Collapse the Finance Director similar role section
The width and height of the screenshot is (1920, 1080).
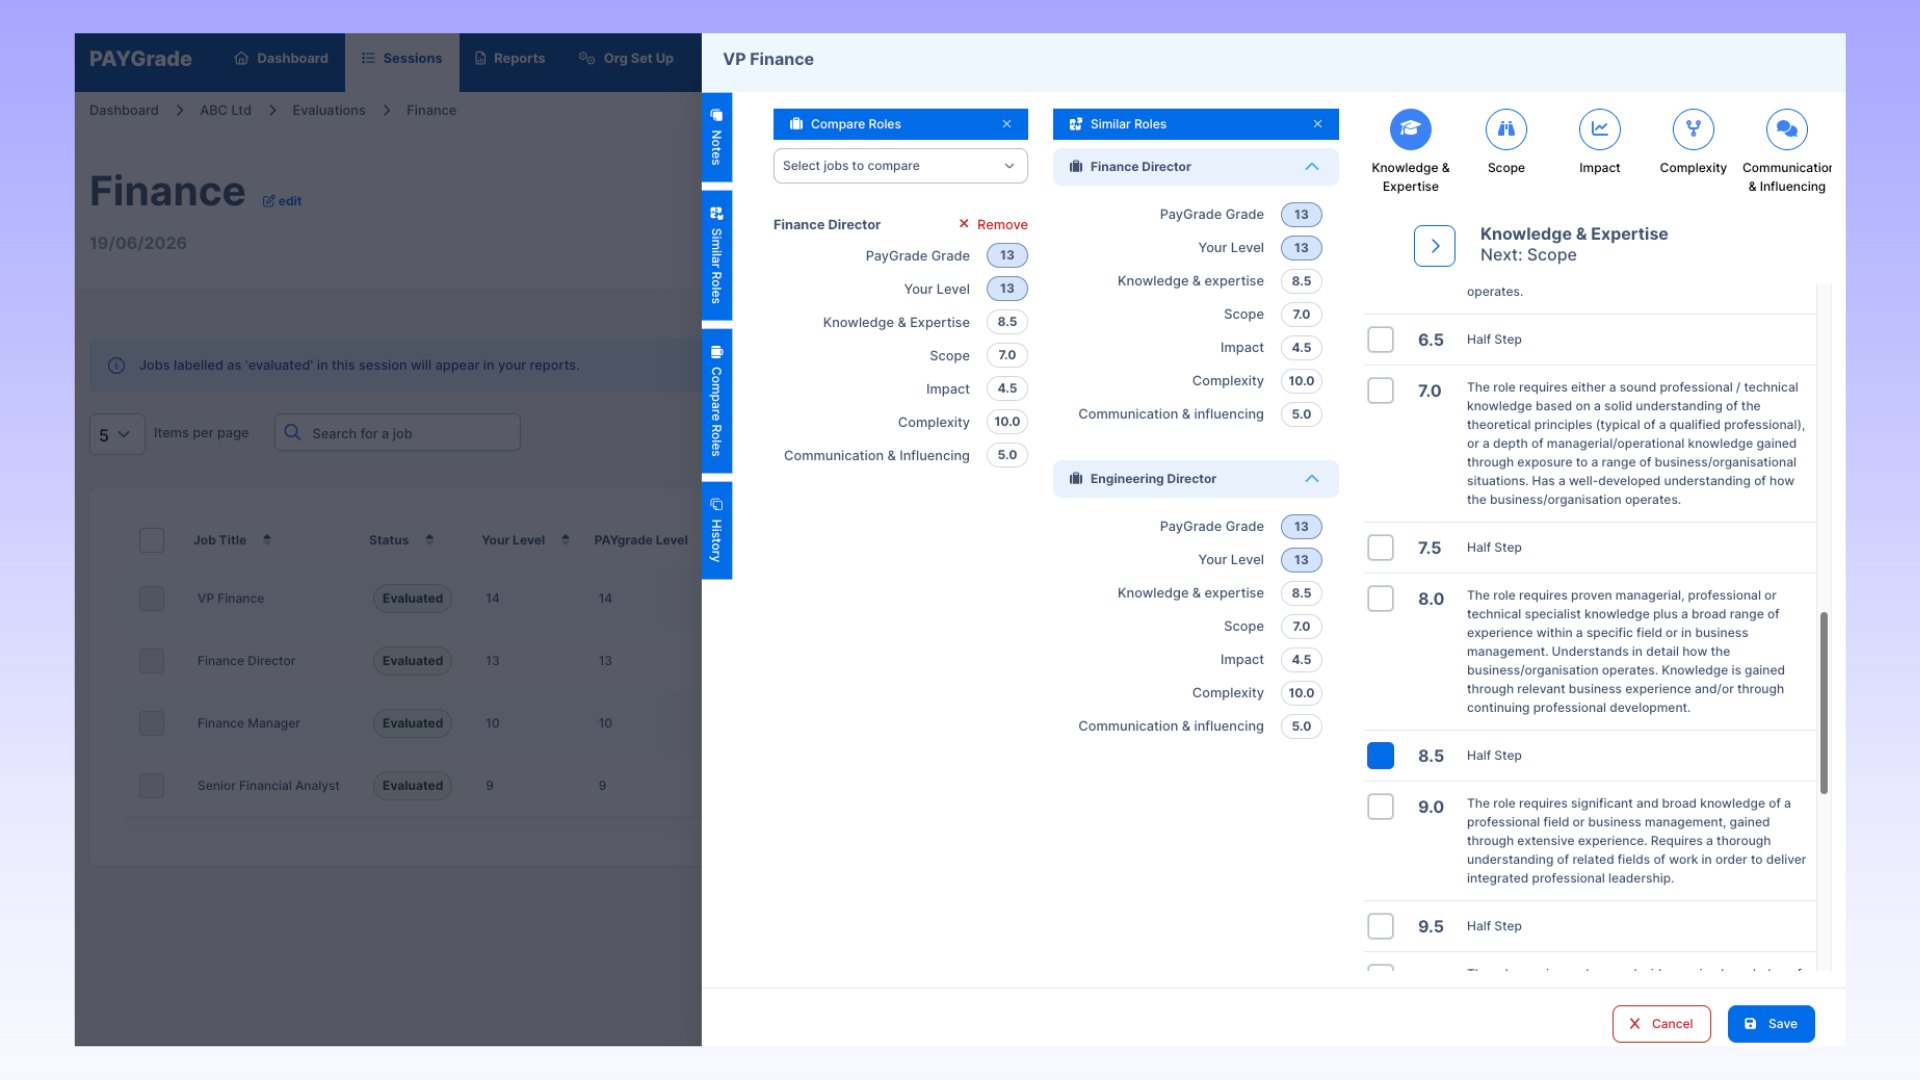click(1312, 167)
